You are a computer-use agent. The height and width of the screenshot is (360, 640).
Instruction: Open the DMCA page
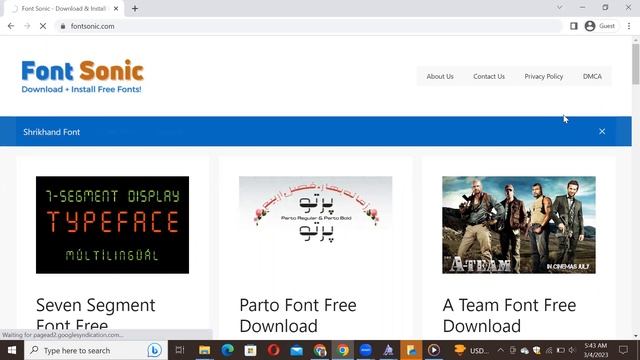(592, 76)
